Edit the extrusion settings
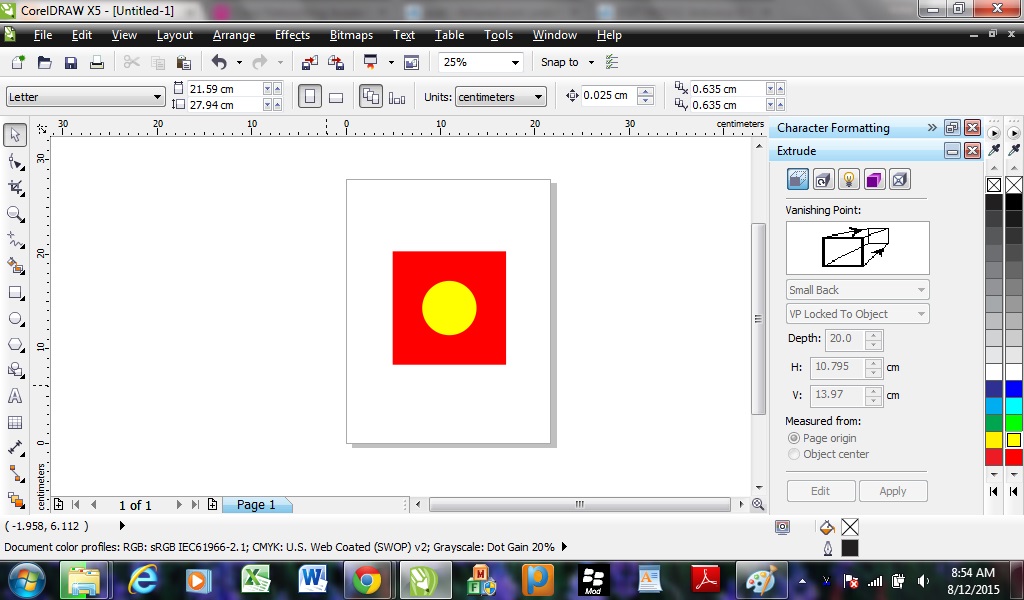 tap(820, 491)
